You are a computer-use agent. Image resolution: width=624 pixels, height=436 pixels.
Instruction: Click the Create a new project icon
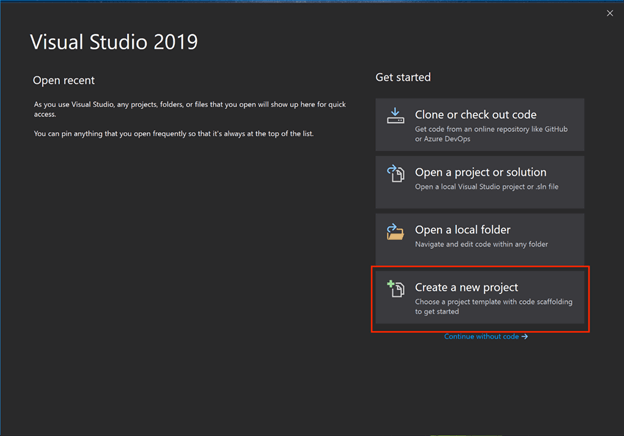click(x=395, y=290)
